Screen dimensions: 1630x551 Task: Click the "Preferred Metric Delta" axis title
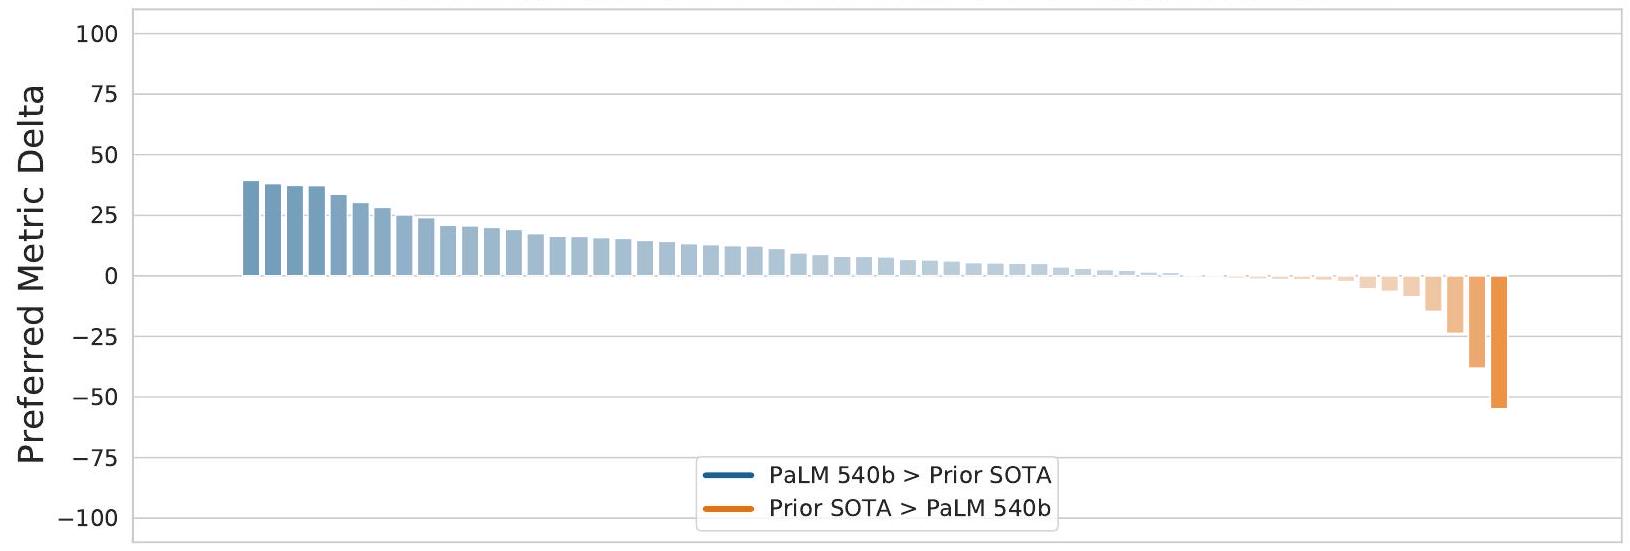pyautogui.click(x=33, y=274)
